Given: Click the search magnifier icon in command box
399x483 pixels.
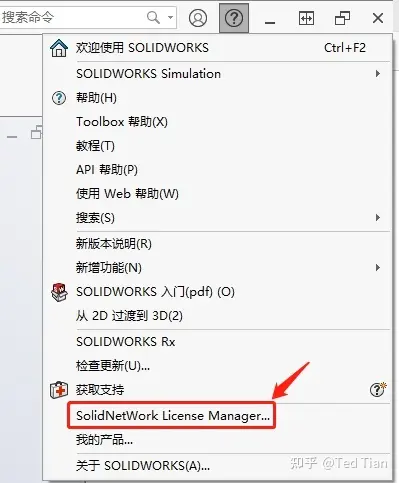Looking at the screenshot, I should tap(153, 17).
